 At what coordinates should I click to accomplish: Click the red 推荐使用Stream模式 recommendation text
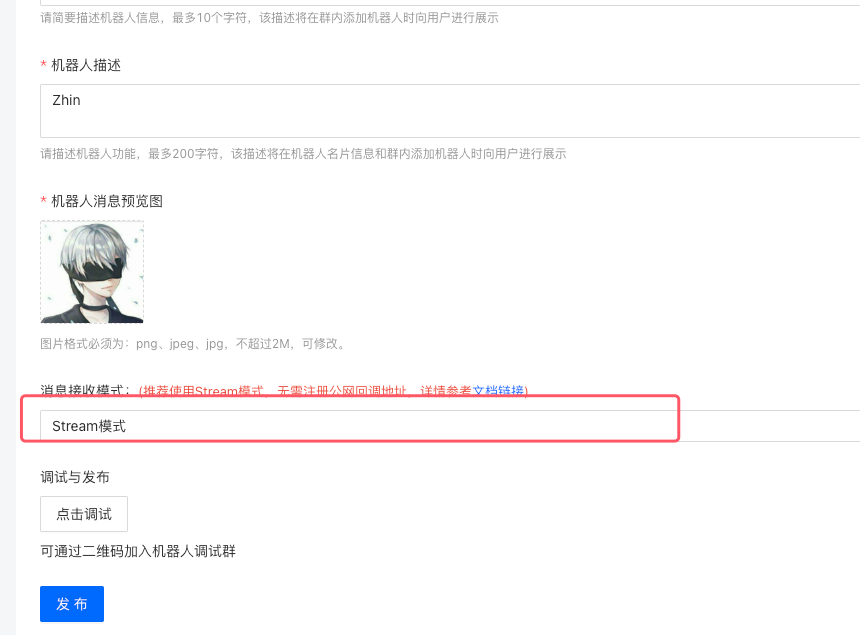202,390
